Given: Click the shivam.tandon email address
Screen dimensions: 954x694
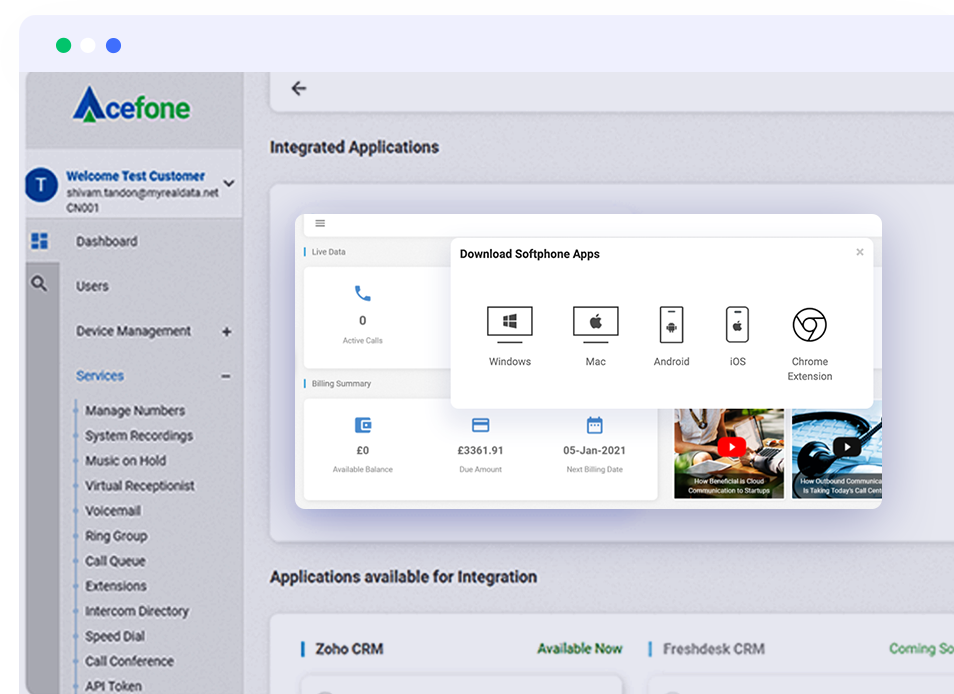Looking at the screenshot, I should (142, 193).
